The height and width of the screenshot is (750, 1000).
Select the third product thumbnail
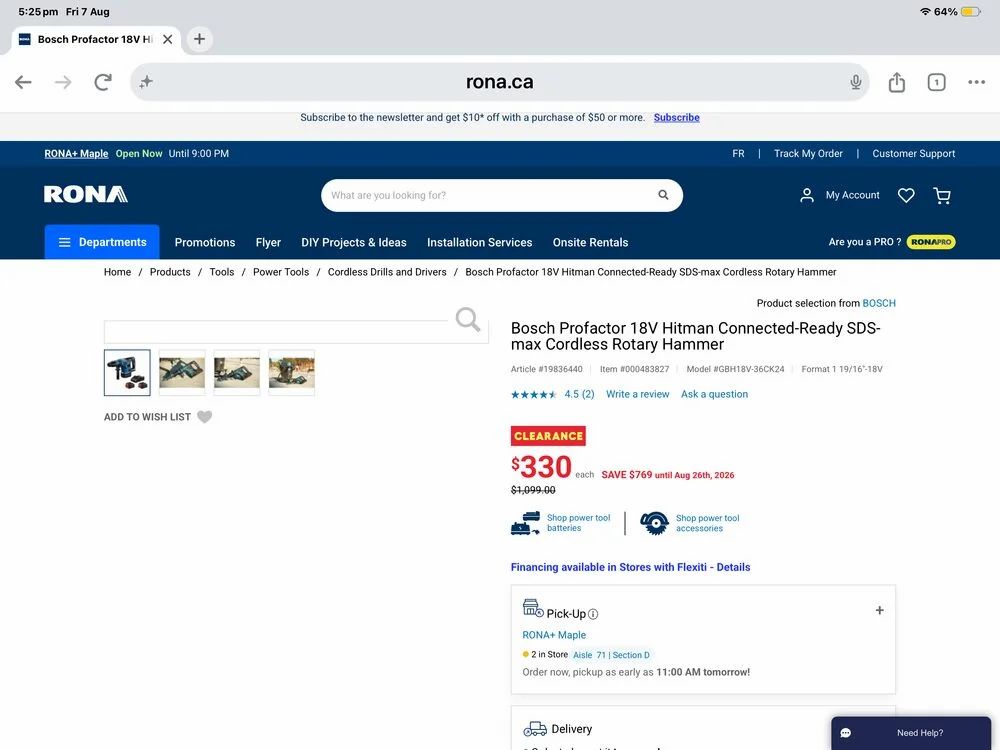pyautogui.click(x=237, y=372)
